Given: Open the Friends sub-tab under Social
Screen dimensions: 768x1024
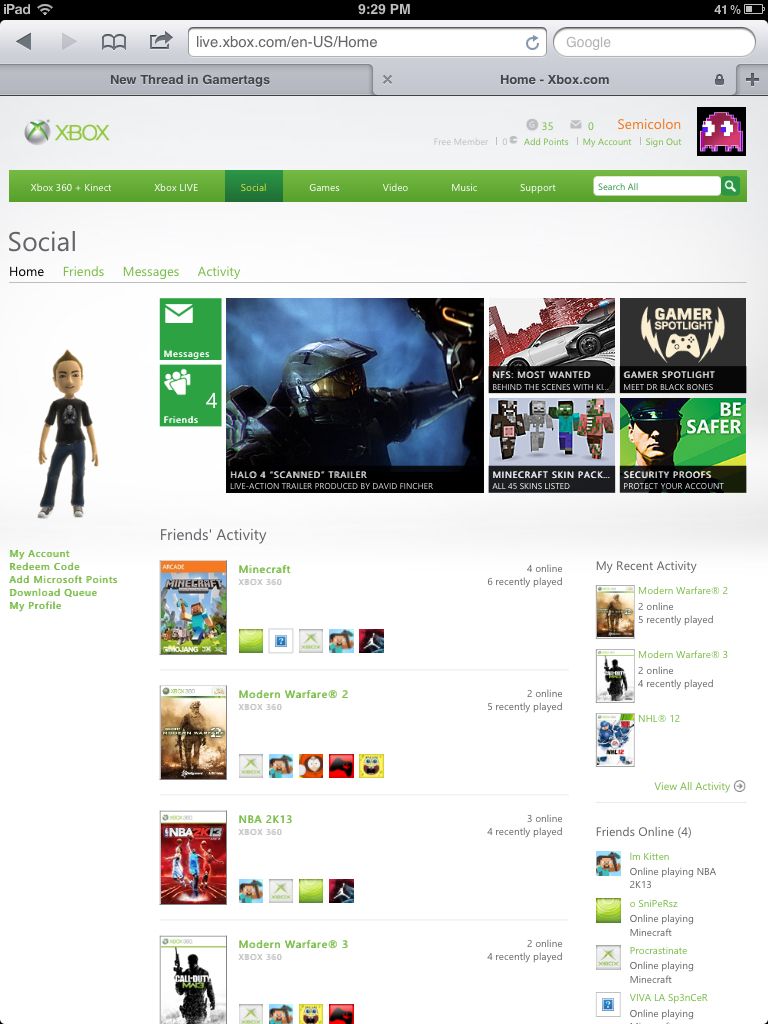Looking at the screenshot, I should coord(83,272).
